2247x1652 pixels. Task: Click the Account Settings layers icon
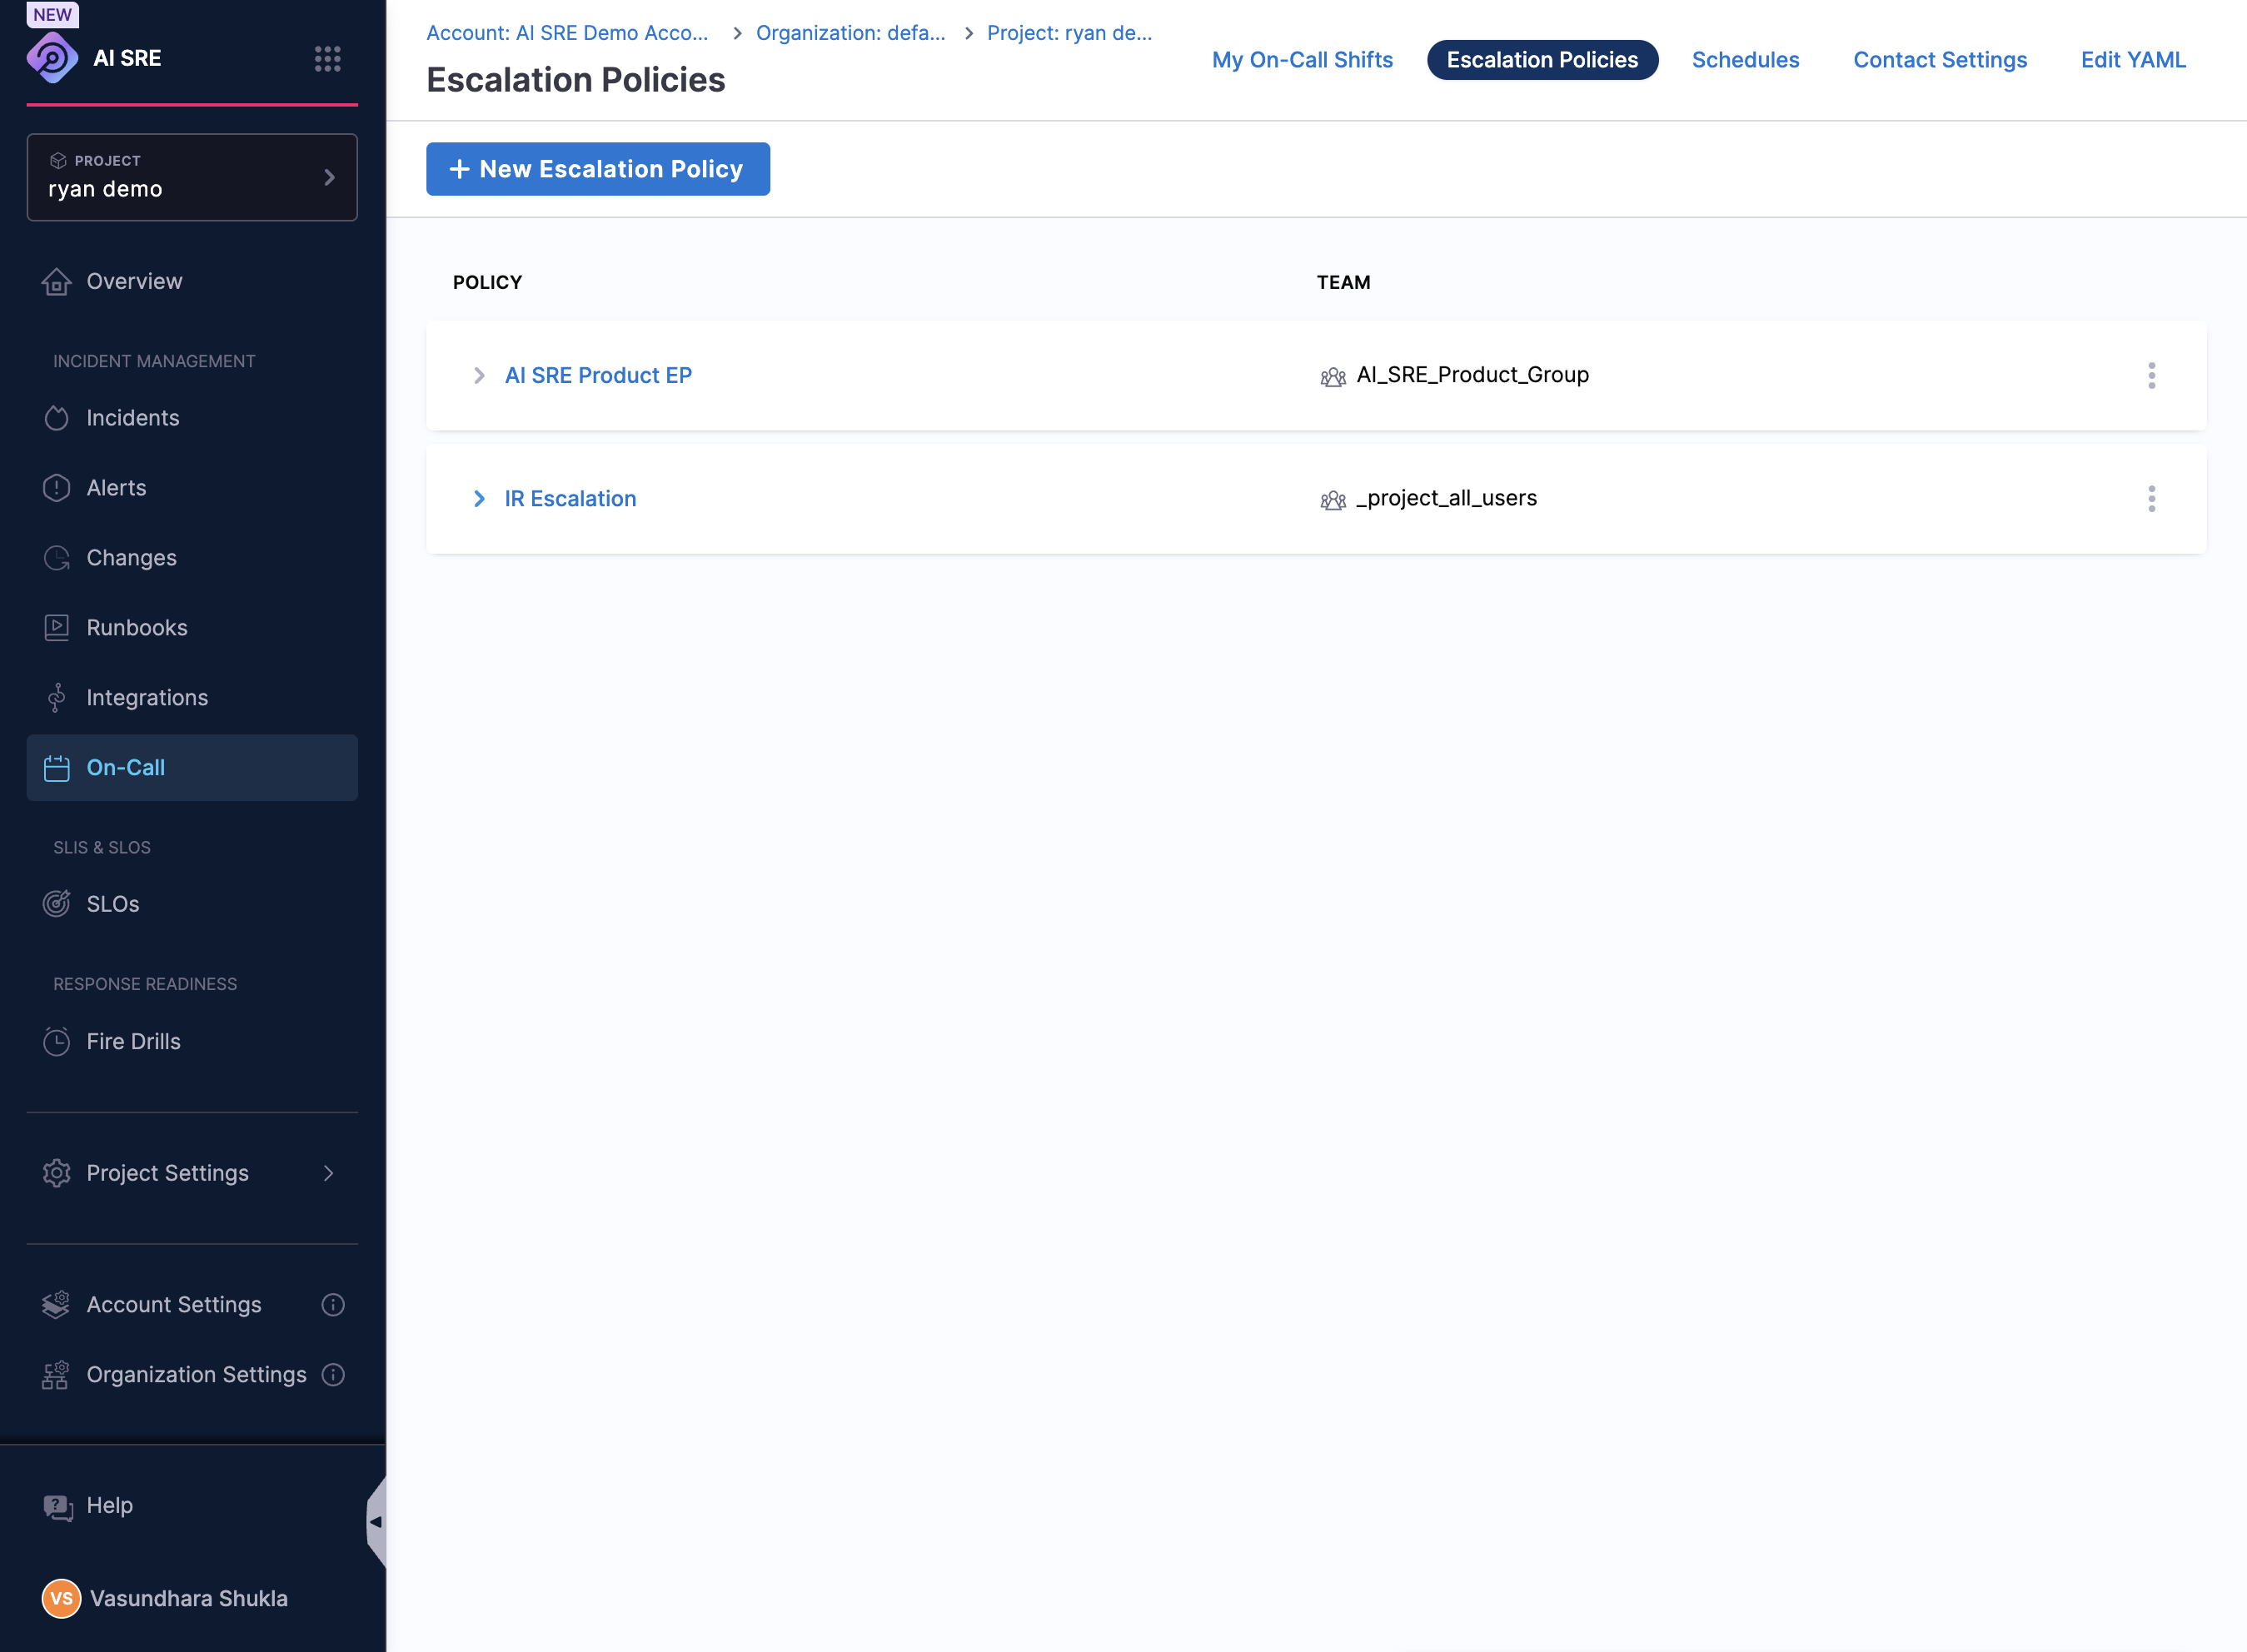click(x=56, y=1305)
